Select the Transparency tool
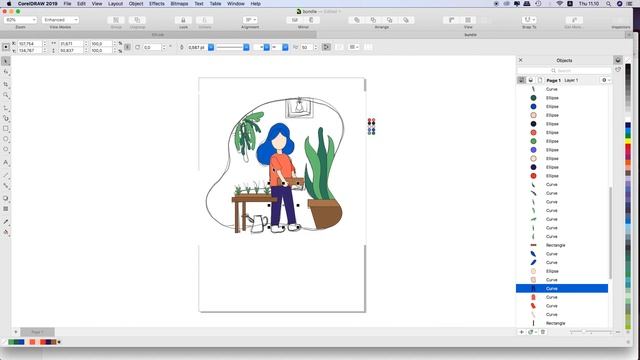Image resolution: width=640 pixels, height=360 pixels. (6, 209)
